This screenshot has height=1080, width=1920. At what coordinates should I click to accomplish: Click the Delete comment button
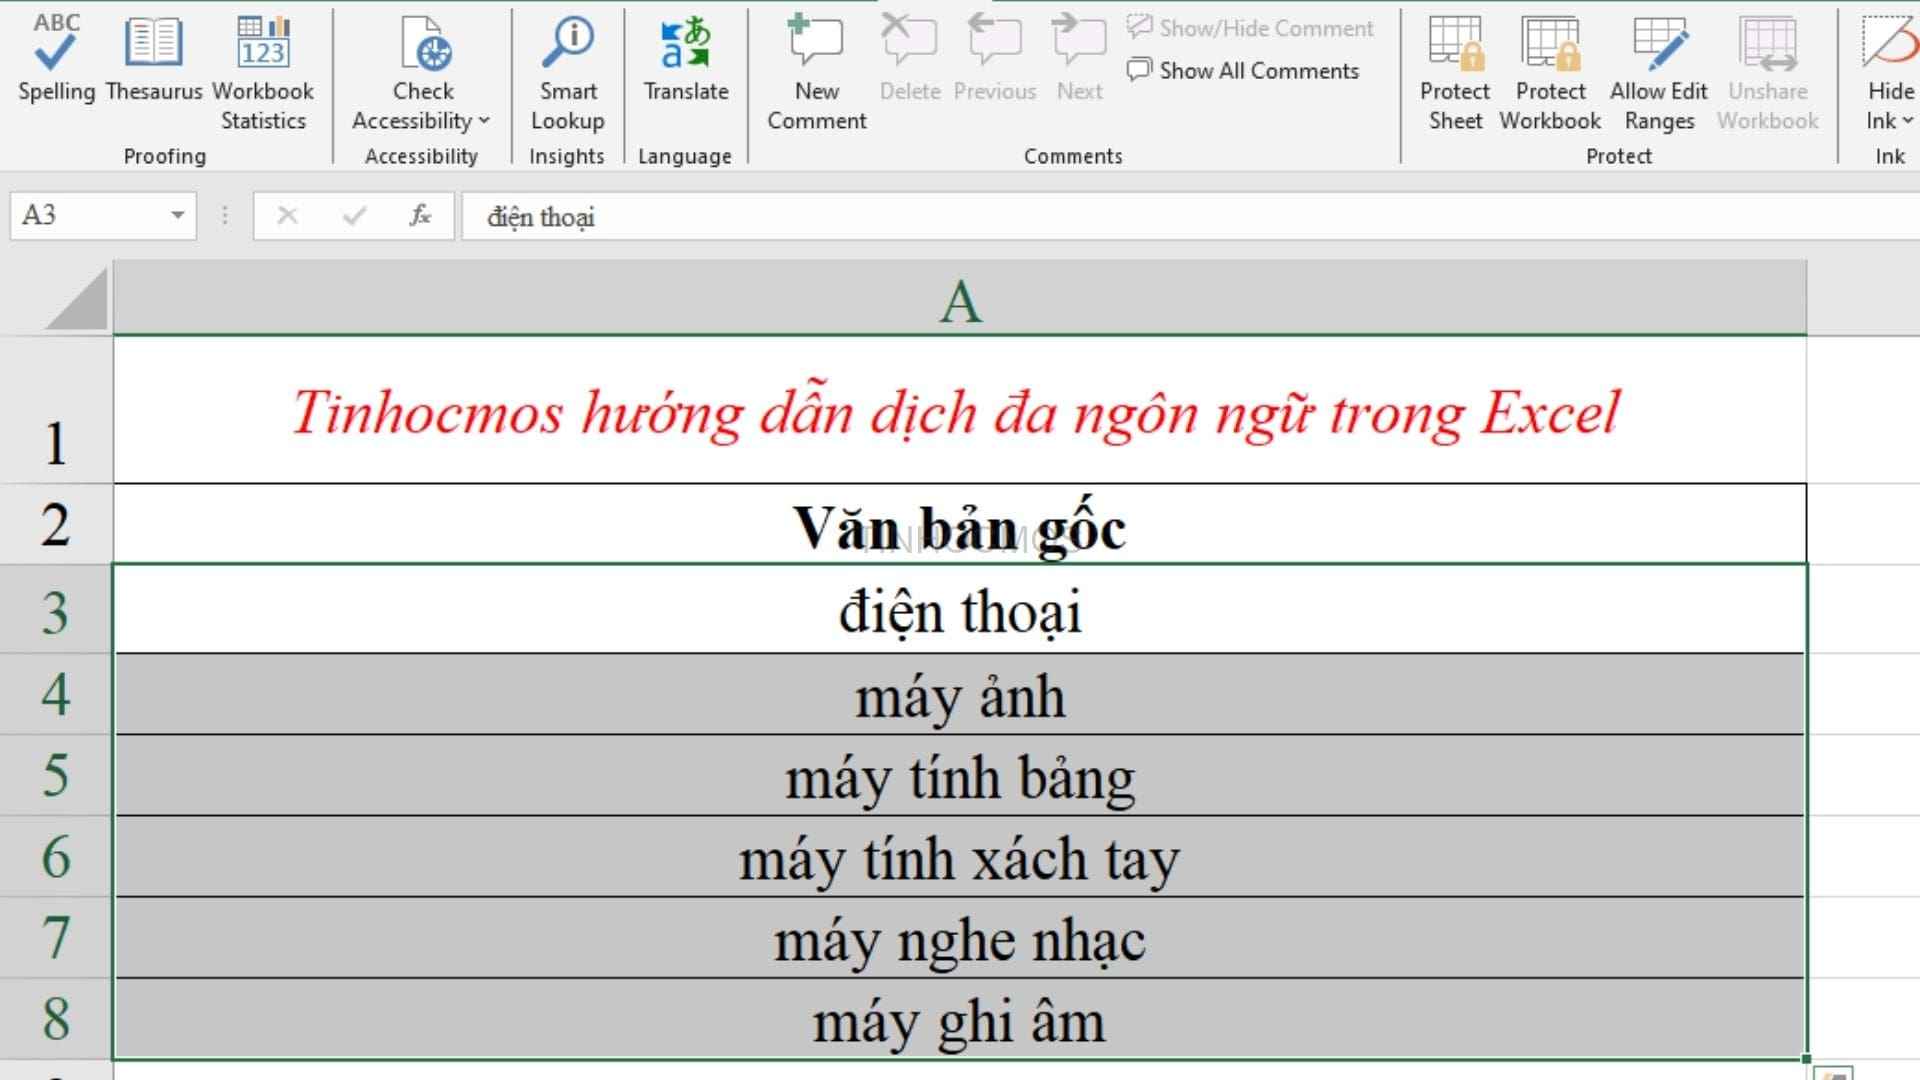pos(910,60)
